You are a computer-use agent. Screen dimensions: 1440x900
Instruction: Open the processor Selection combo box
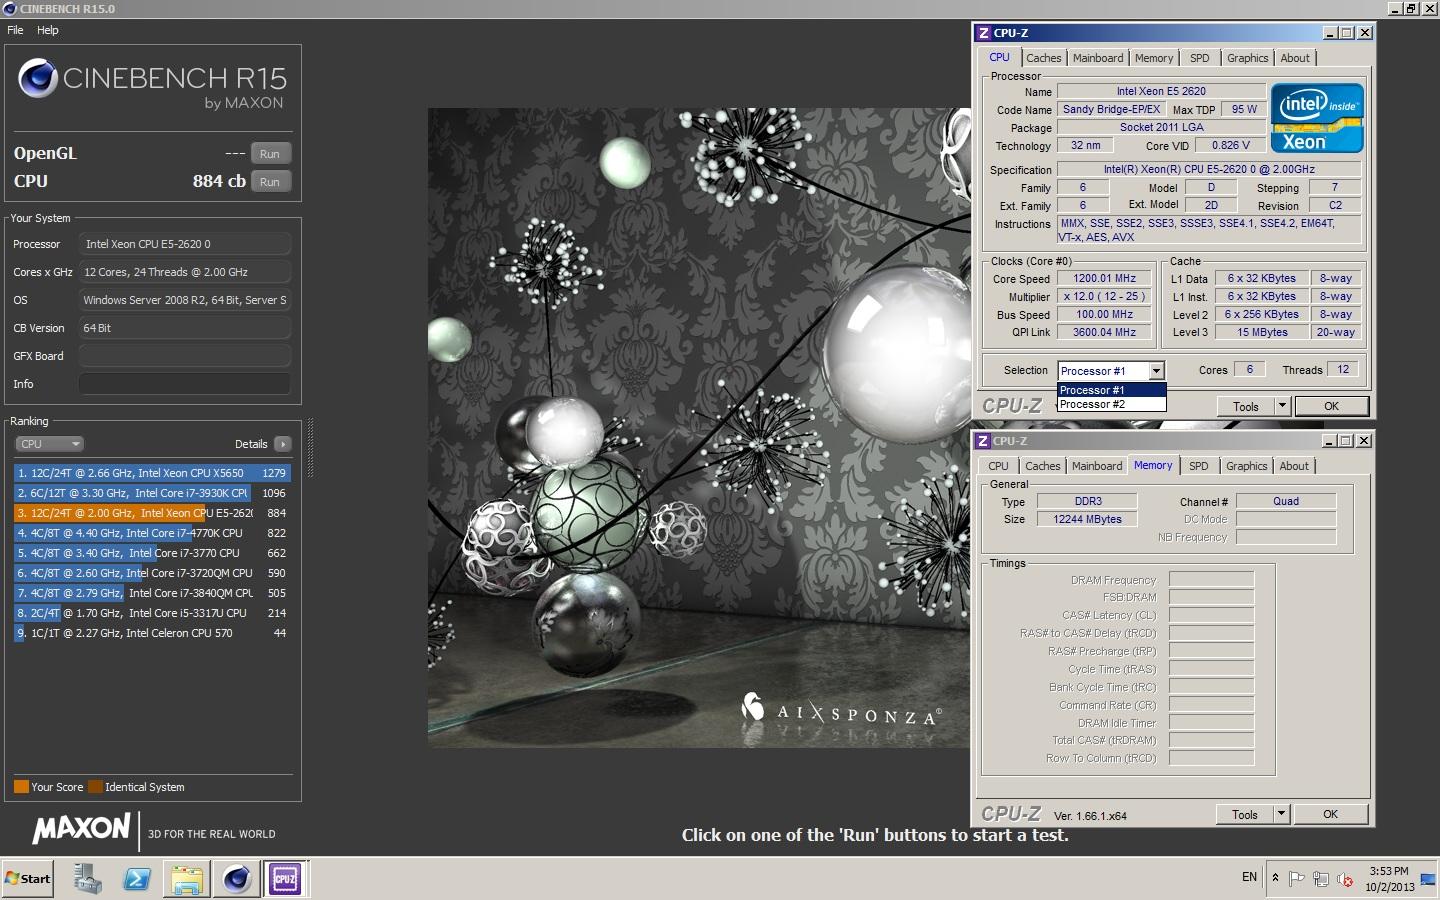pos(1111,371)
